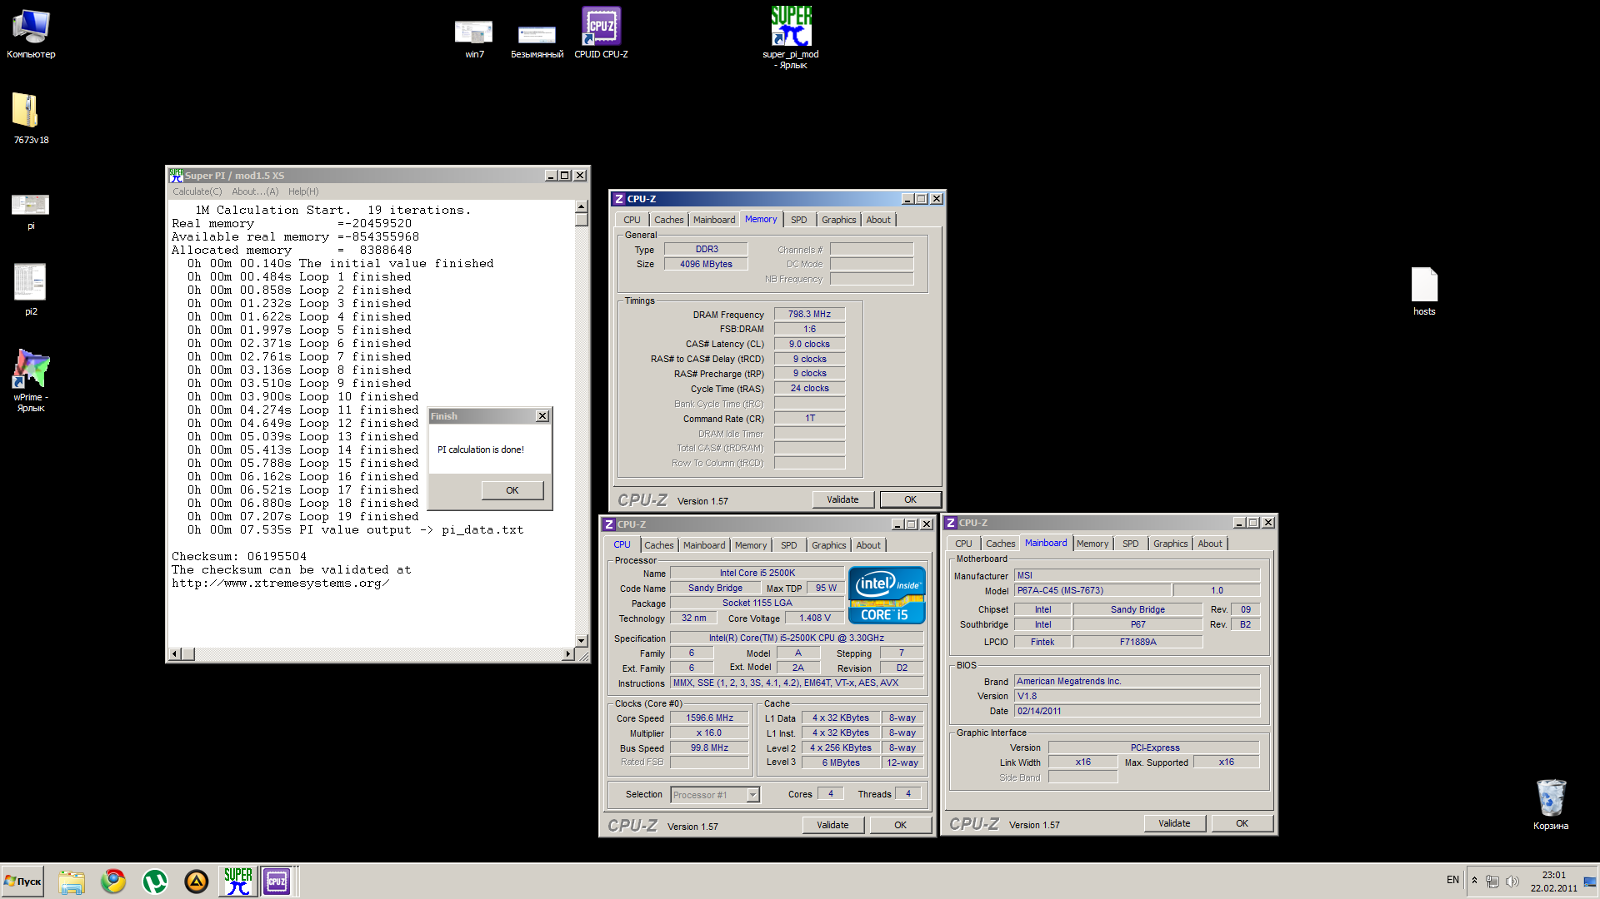The width and height of the screenshot is (1600, 899).
Task: Select Caches tab in CPU tab CPU-Z window
Action: click(659, 545)
